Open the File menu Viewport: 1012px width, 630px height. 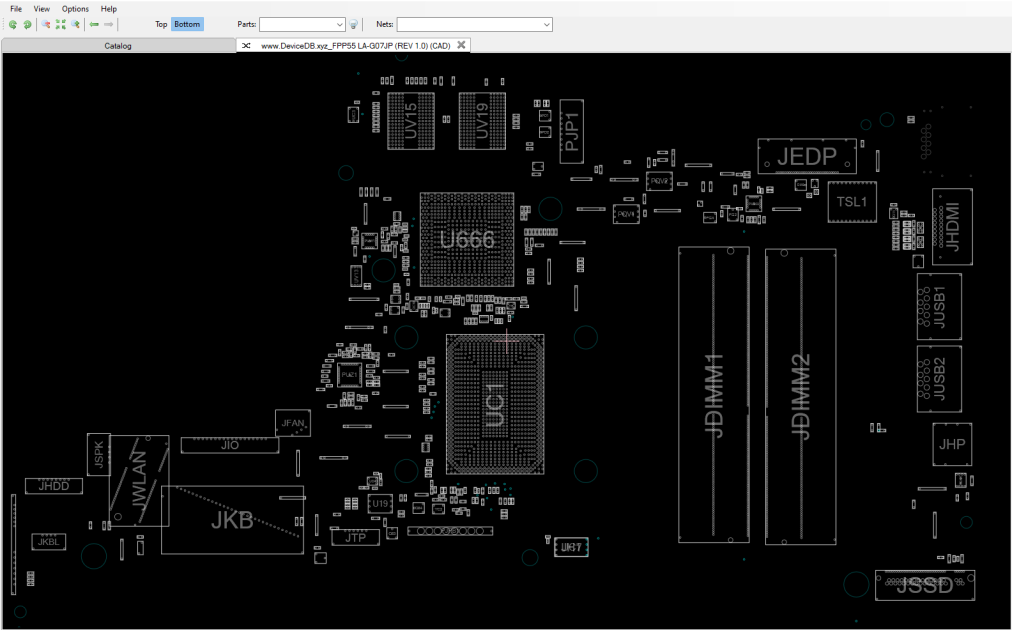click(16, 9)
